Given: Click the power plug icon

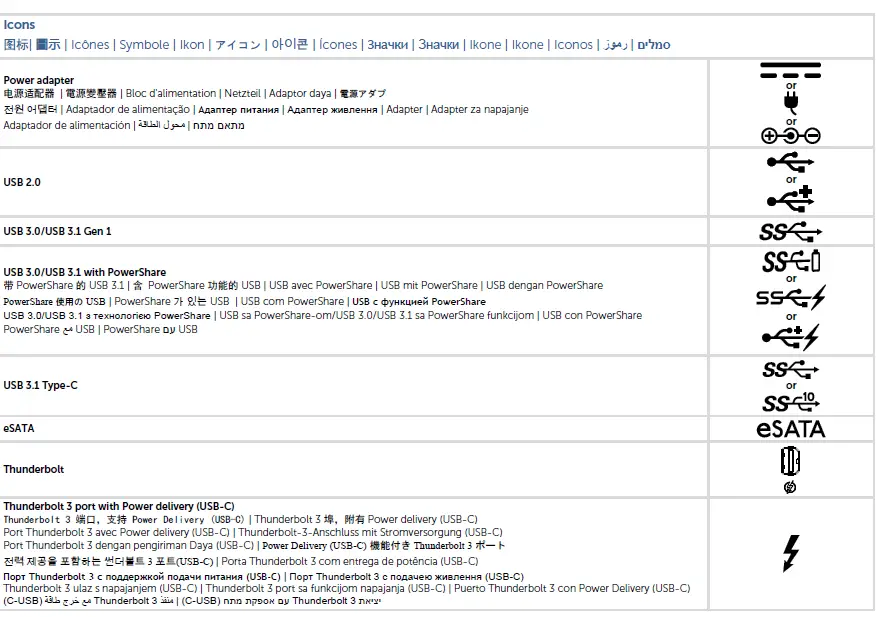Looking at the screenshot, I should pos(791,103).
